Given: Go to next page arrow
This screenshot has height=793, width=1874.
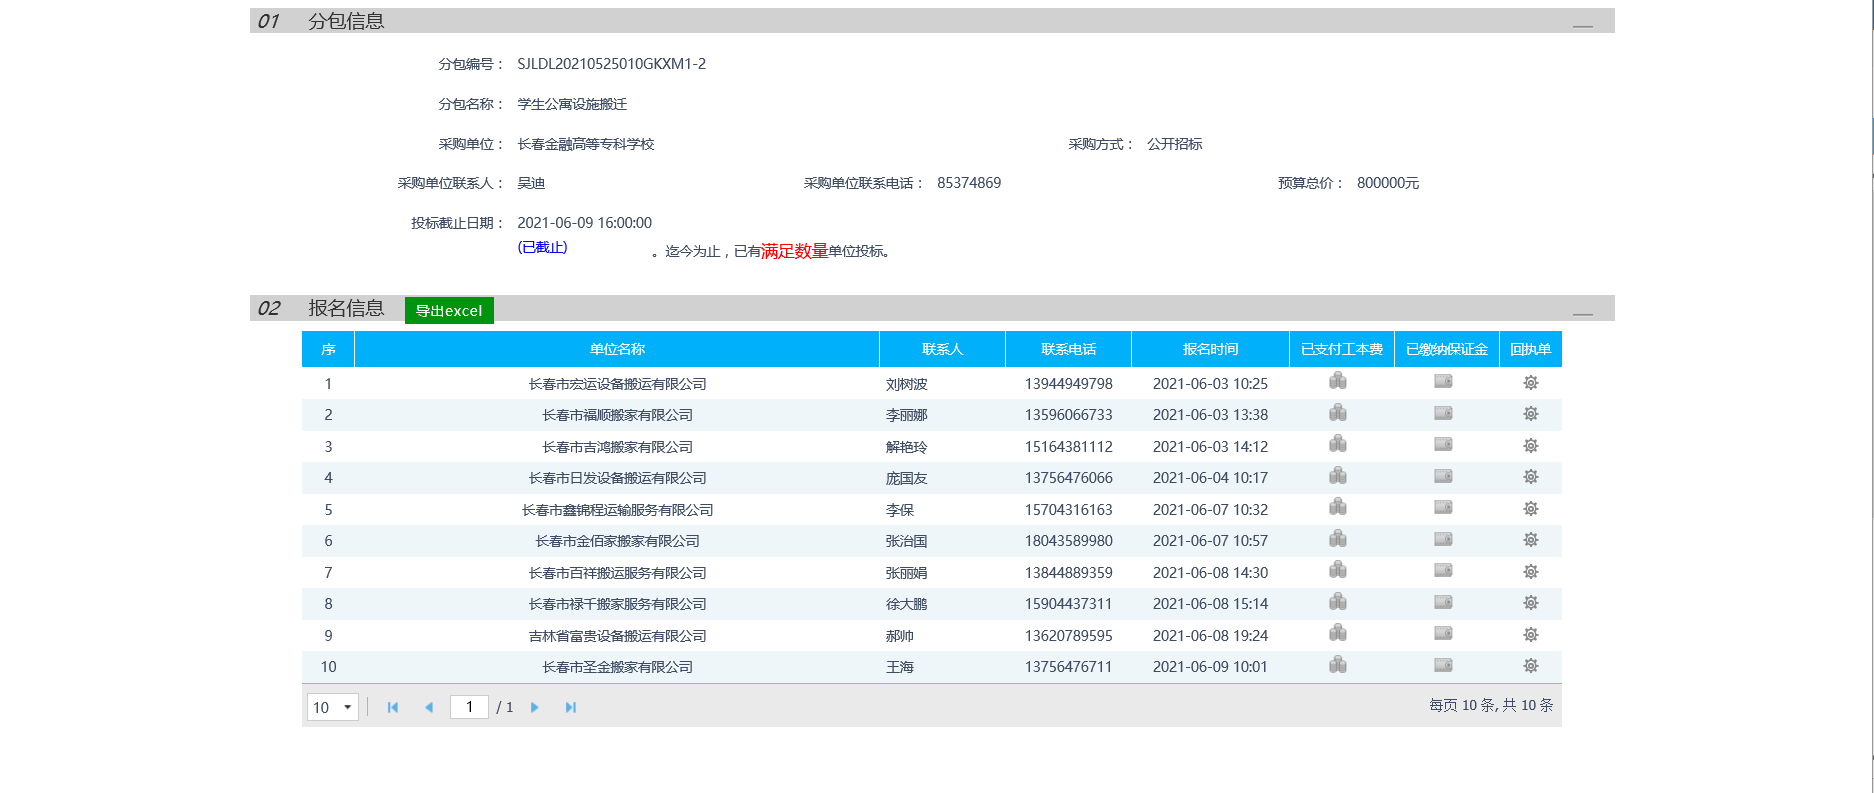Looking at the screenshot, I should click(x=534, y=707).
